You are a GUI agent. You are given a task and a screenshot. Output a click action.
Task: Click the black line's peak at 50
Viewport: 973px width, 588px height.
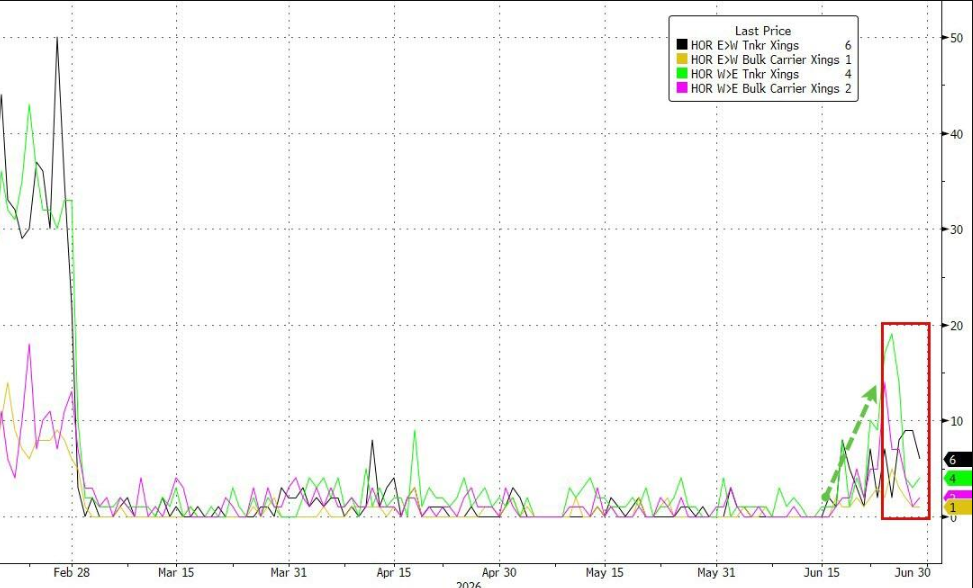(57, 38)
